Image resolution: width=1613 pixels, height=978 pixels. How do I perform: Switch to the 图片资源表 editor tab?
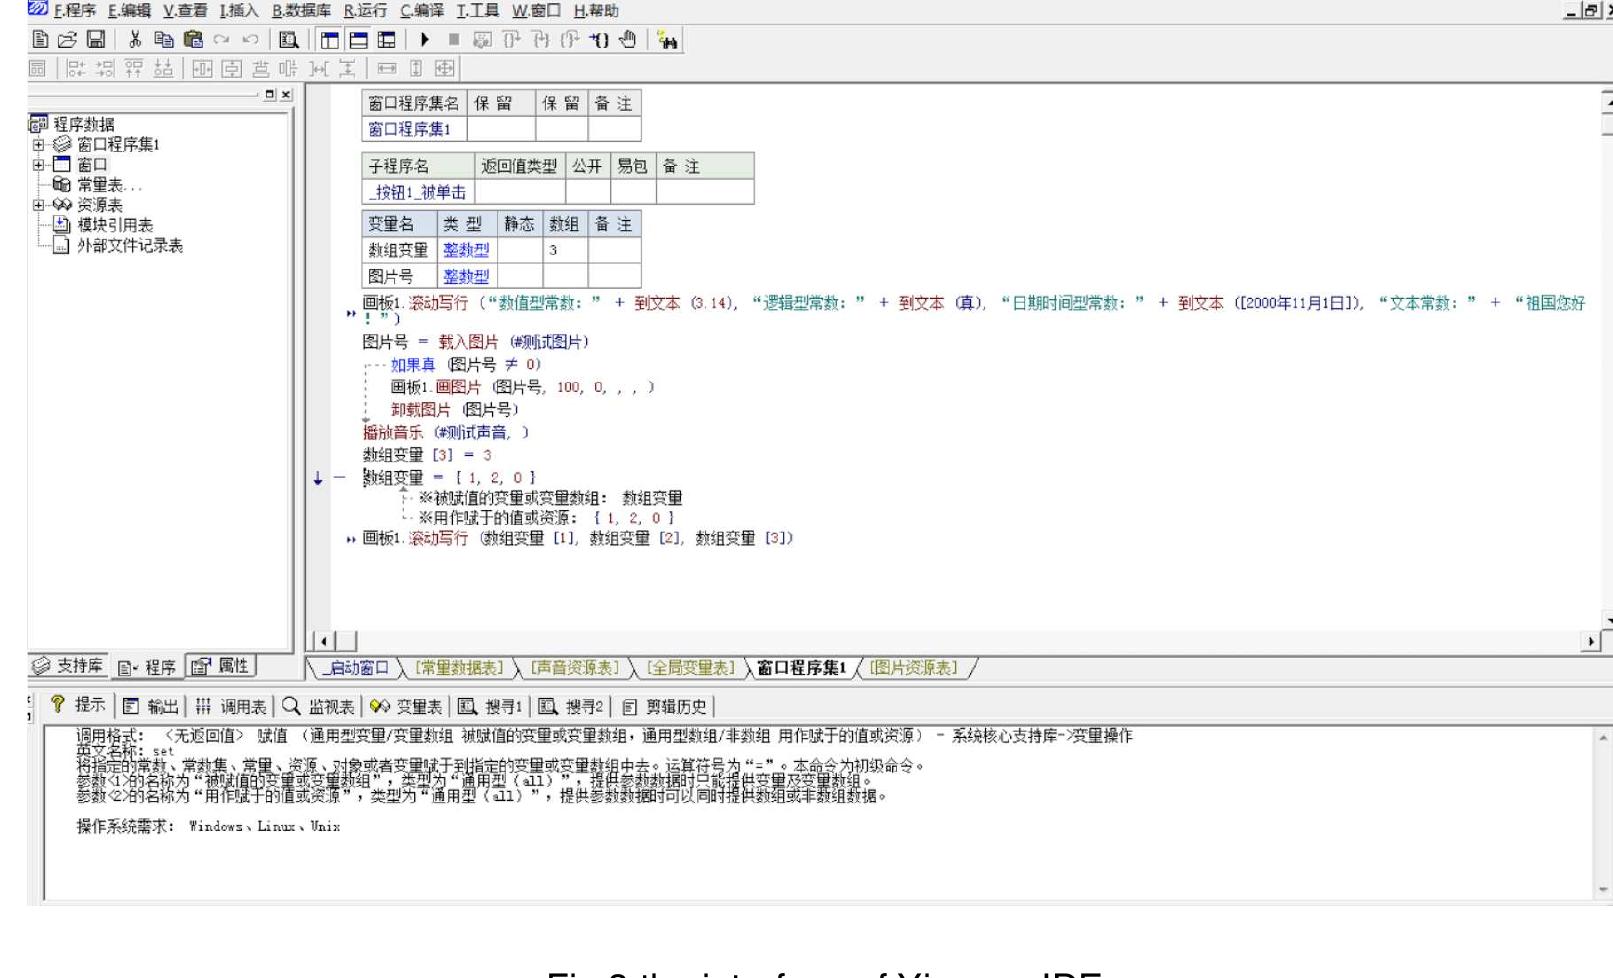pyautogui.click(x=913, y=668)
